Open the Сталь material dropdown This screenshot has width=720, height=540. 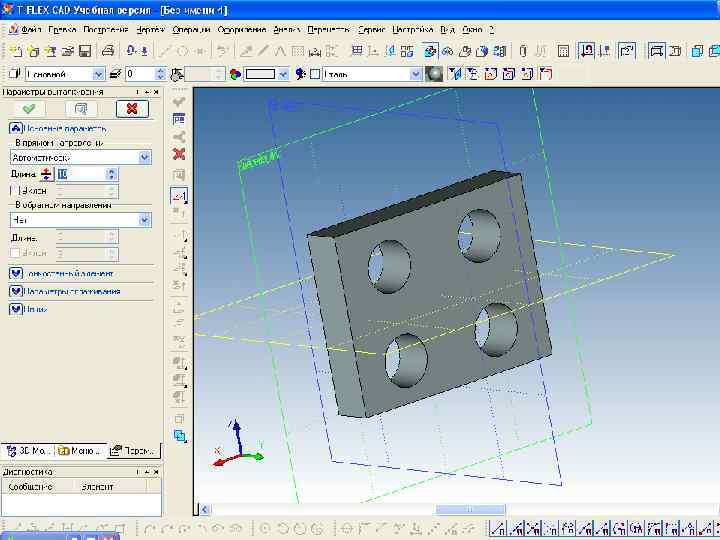pos(416,74)
